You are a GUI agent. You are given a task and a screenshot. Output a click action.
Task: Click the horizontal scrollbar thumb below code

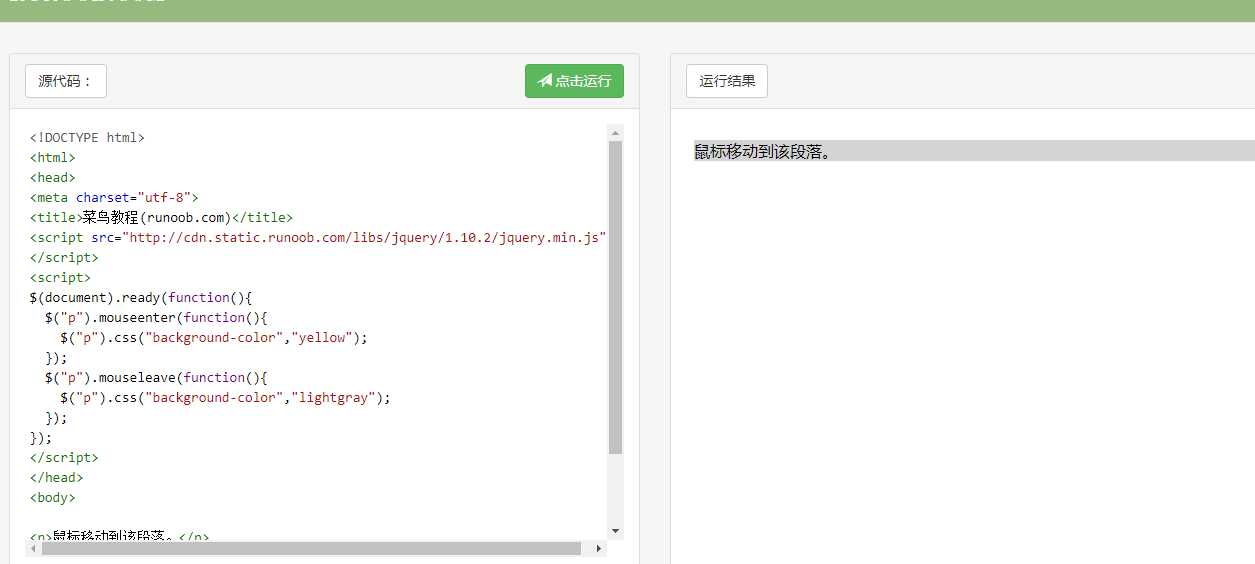pyautogui.click(x=311, y=548)
